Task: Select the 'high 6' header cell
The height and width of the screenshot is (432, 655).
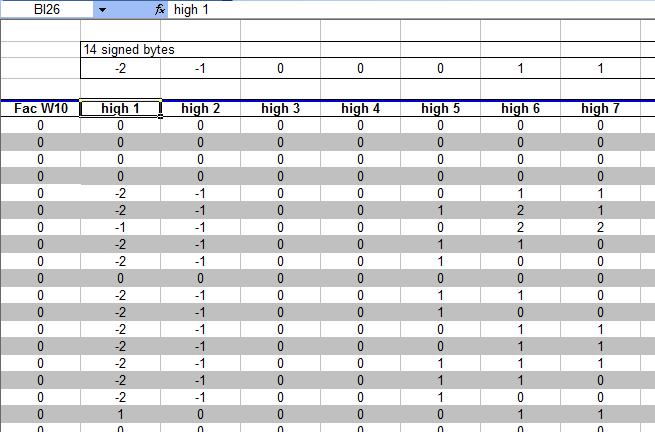Action: click(520, 109)
